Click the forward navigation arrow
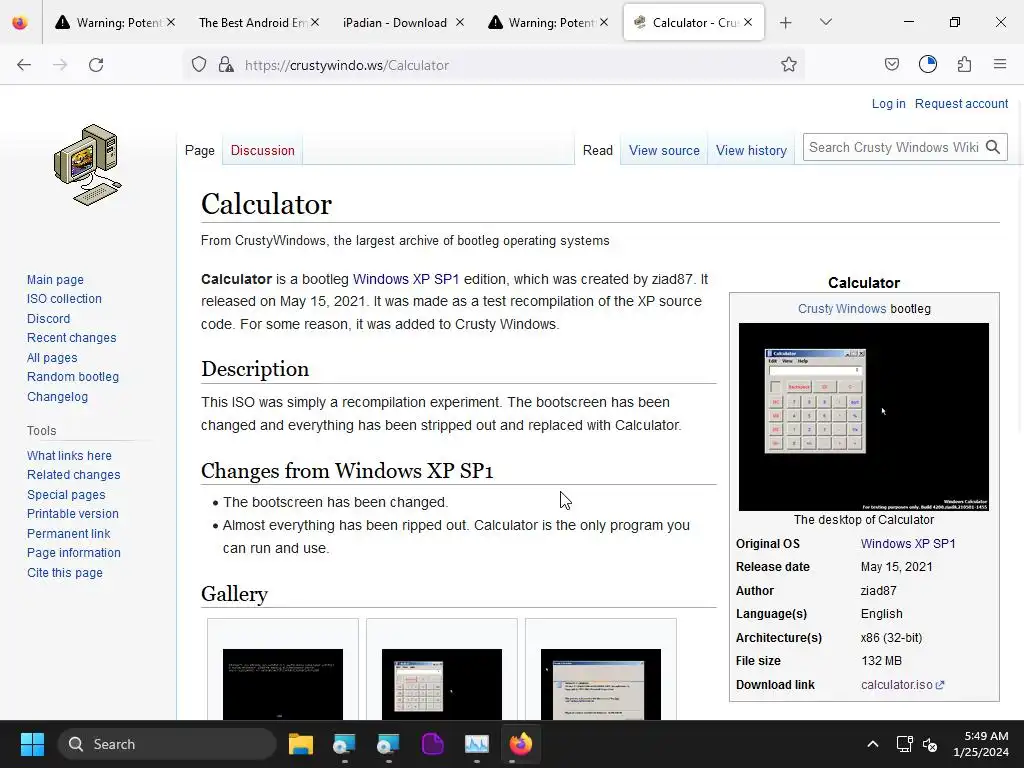 (60, 65)
